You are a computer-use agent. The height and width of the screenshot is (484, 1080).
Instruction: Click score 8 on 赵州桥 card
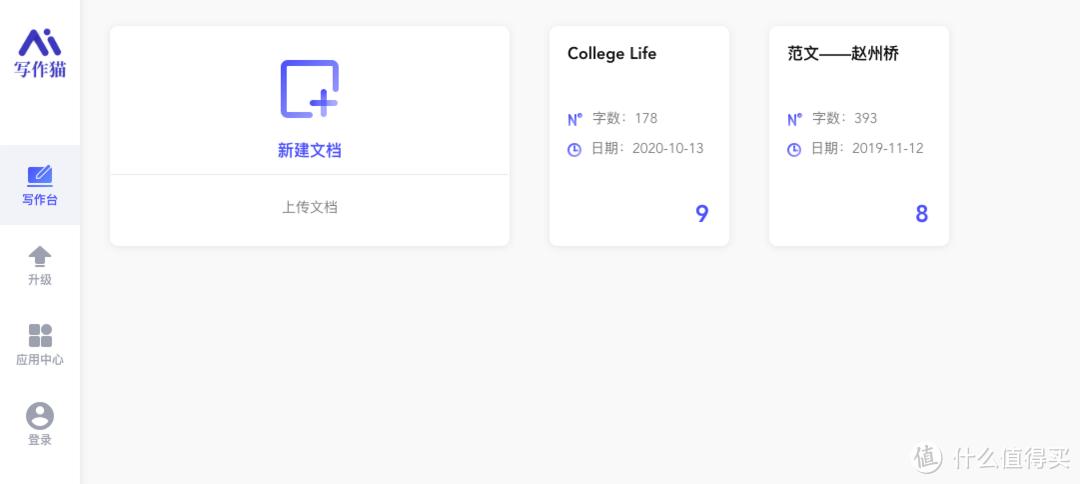922,213
